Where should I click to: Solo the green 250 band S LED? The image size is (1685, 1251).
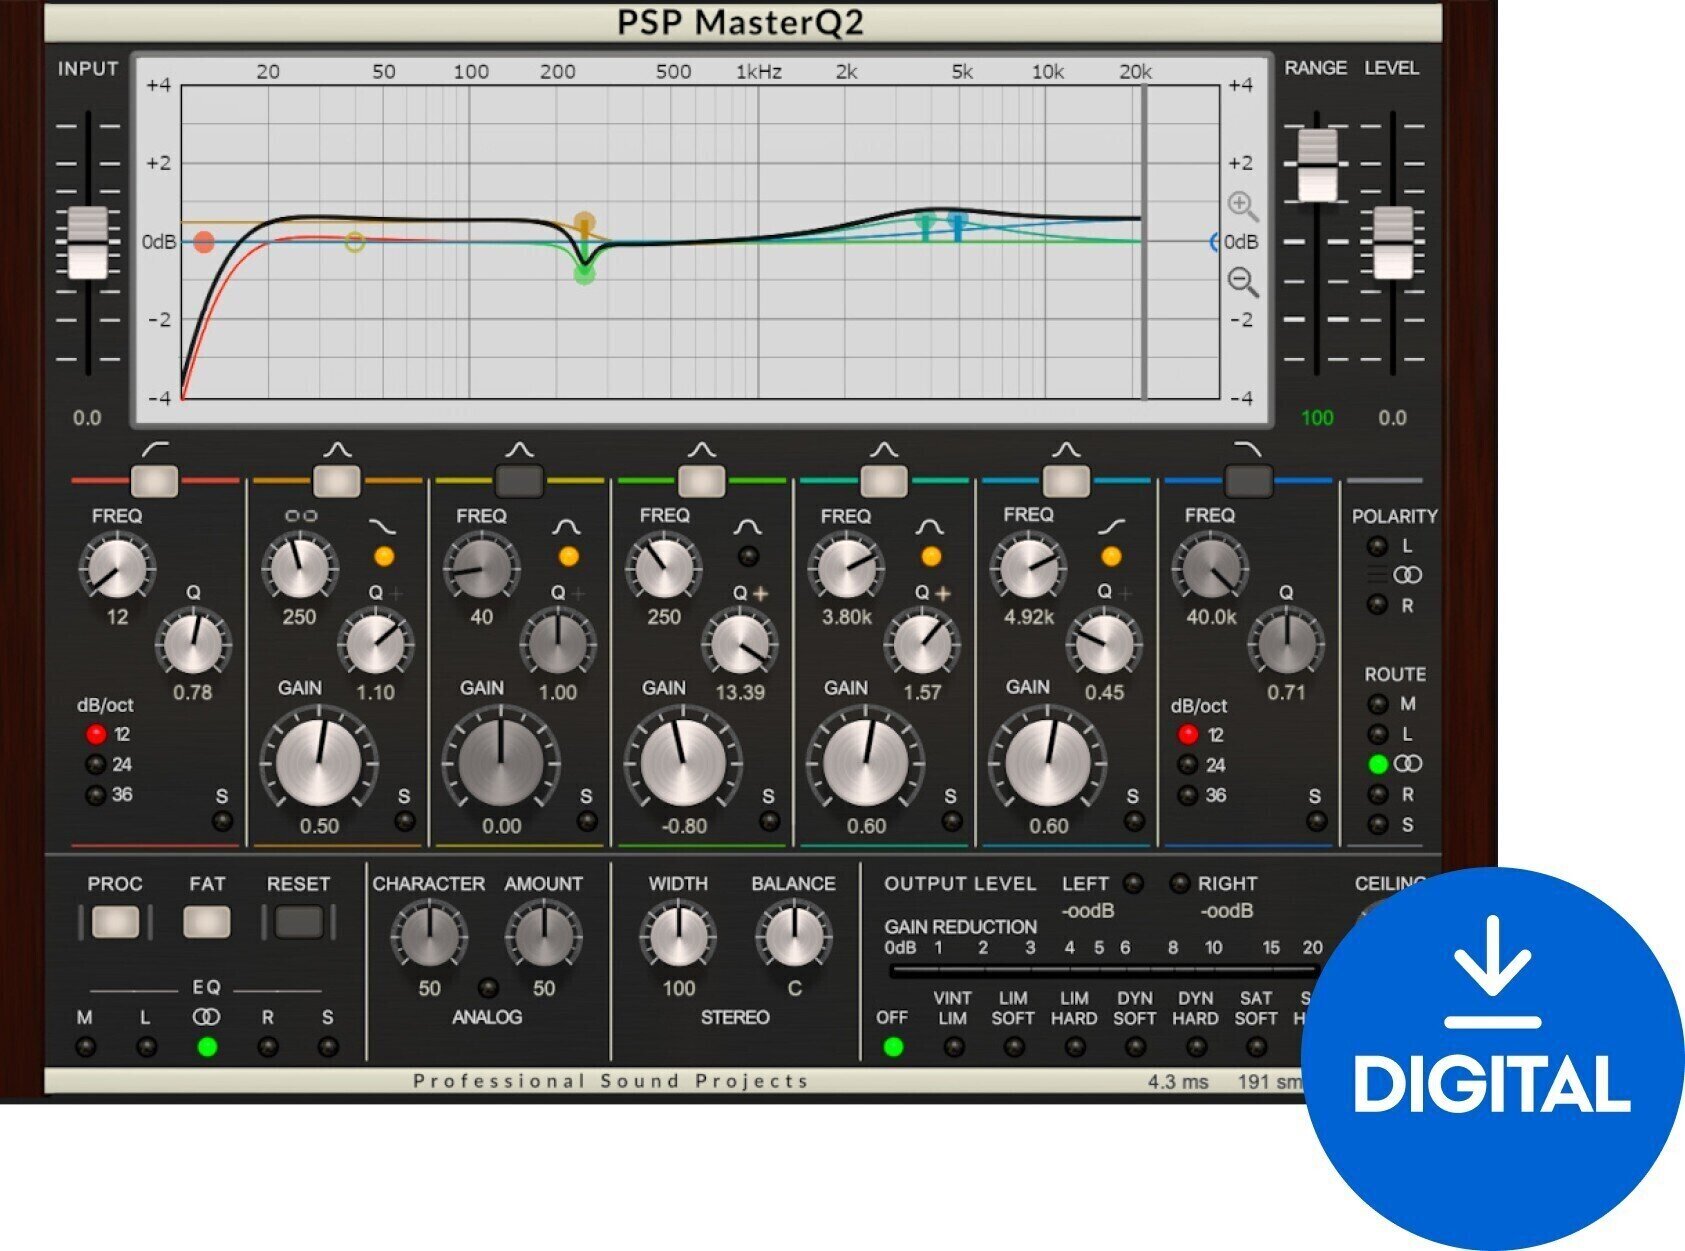768,822
